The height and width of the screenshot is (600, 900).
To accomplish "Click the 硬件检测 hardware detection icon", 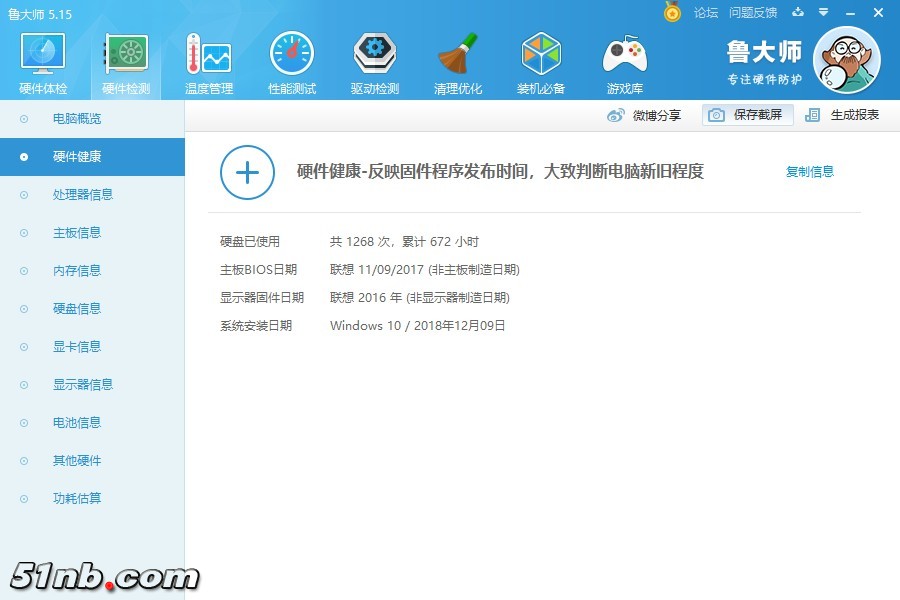I will point(124,60).
